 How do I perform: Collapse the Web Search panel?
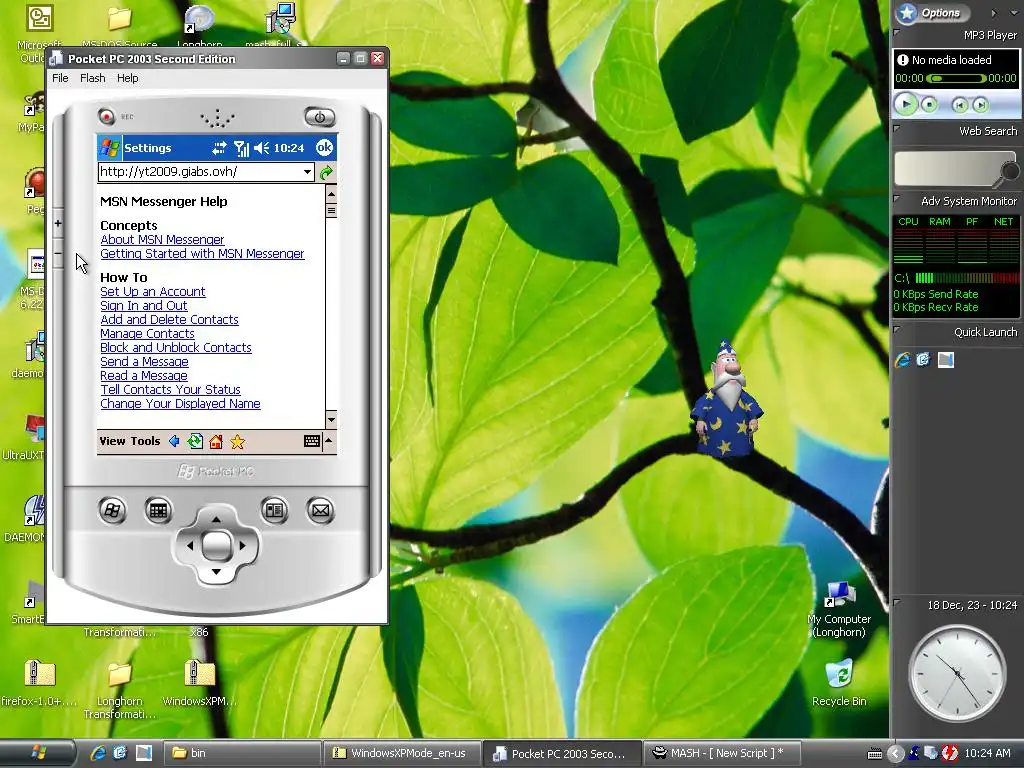(x=897, y=129)
